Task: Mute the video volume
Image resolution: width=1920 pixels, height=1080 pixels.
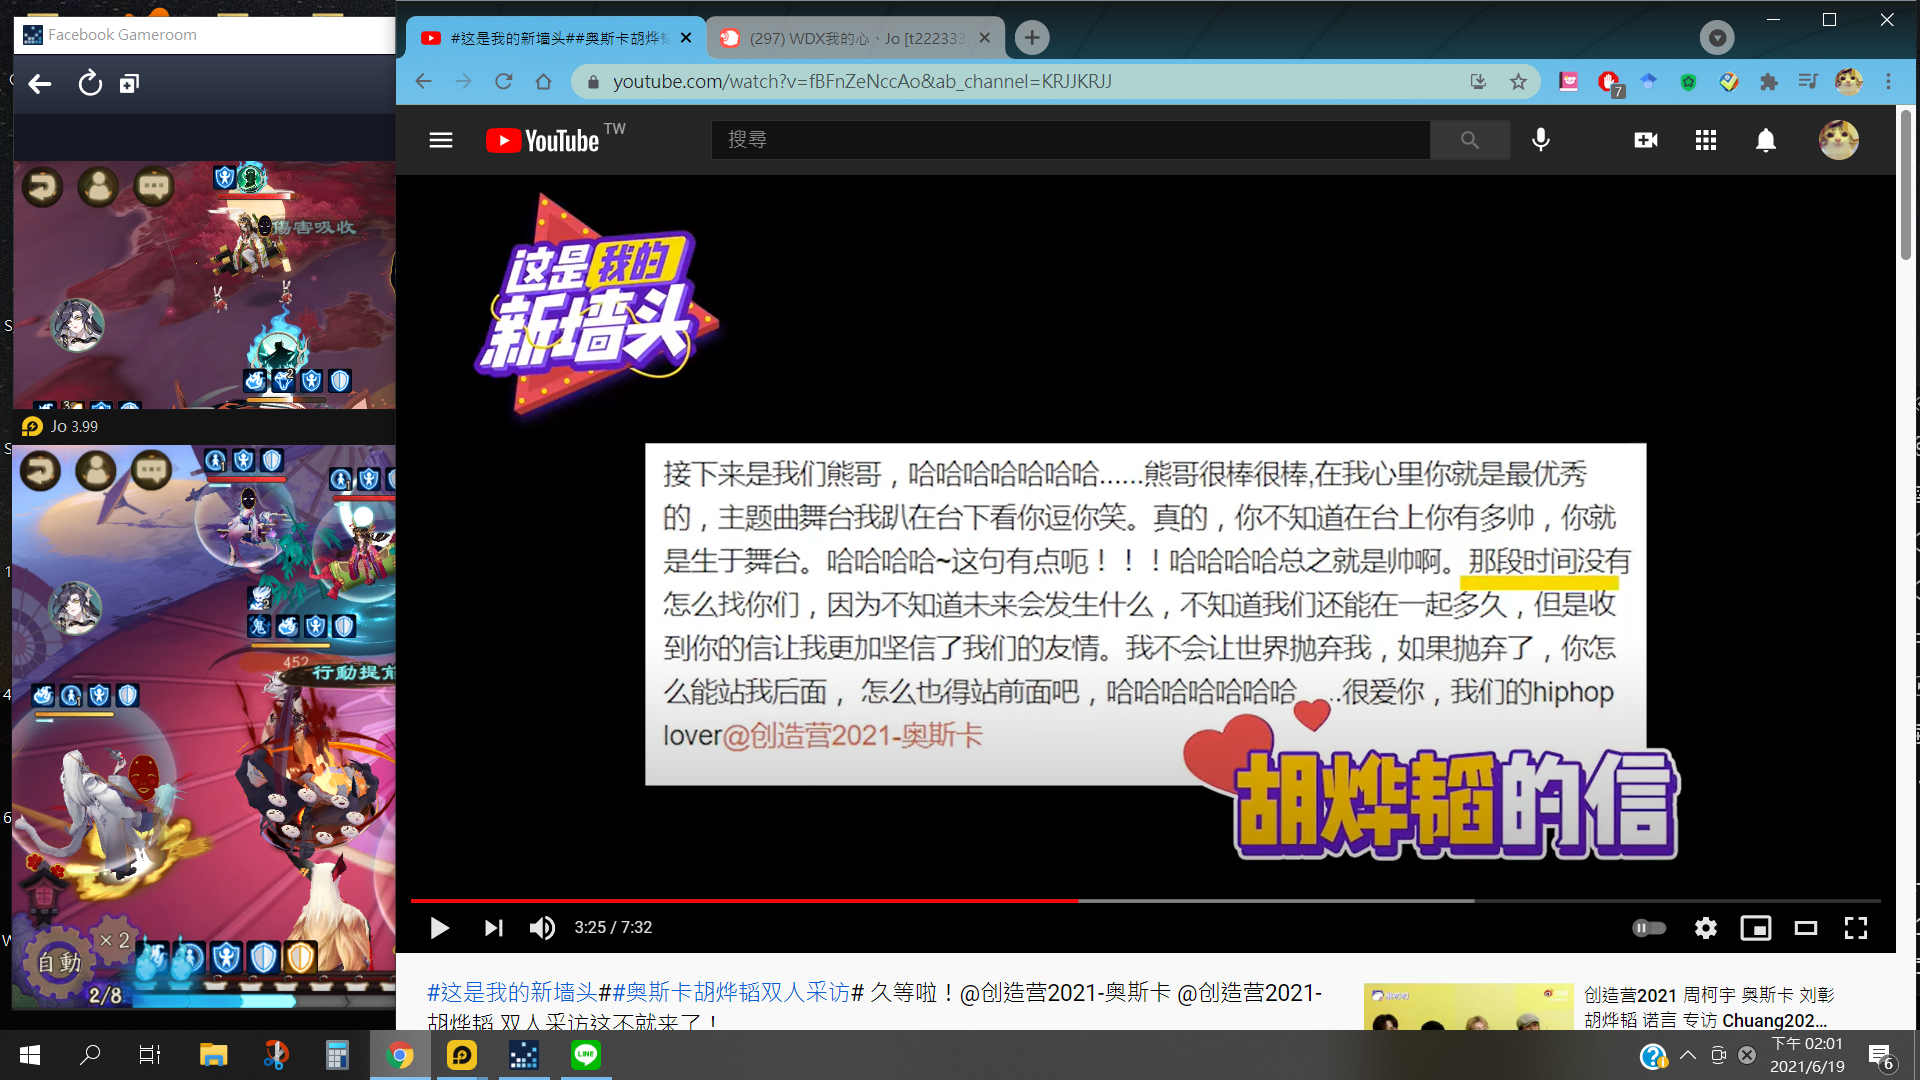Action: (x=542, y=928)
